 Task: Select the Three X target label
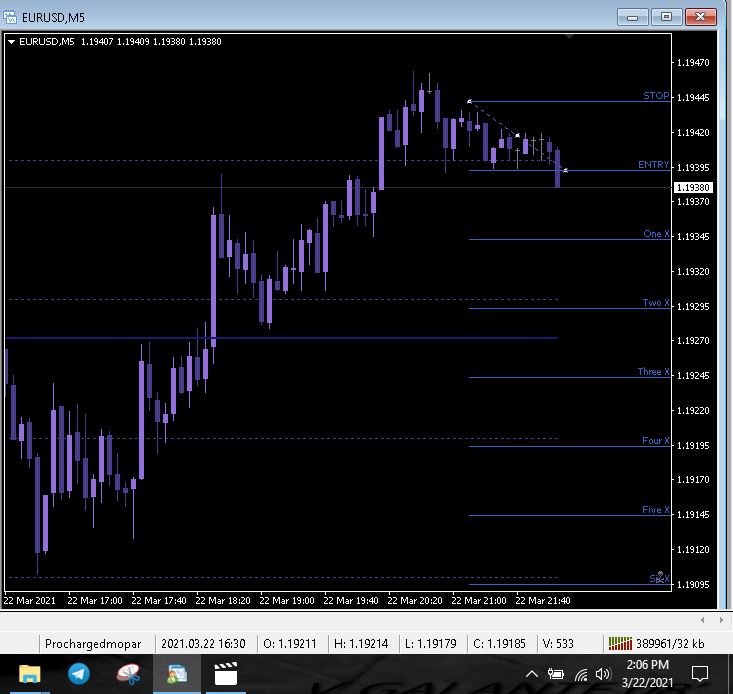click(x=654, y=372)
